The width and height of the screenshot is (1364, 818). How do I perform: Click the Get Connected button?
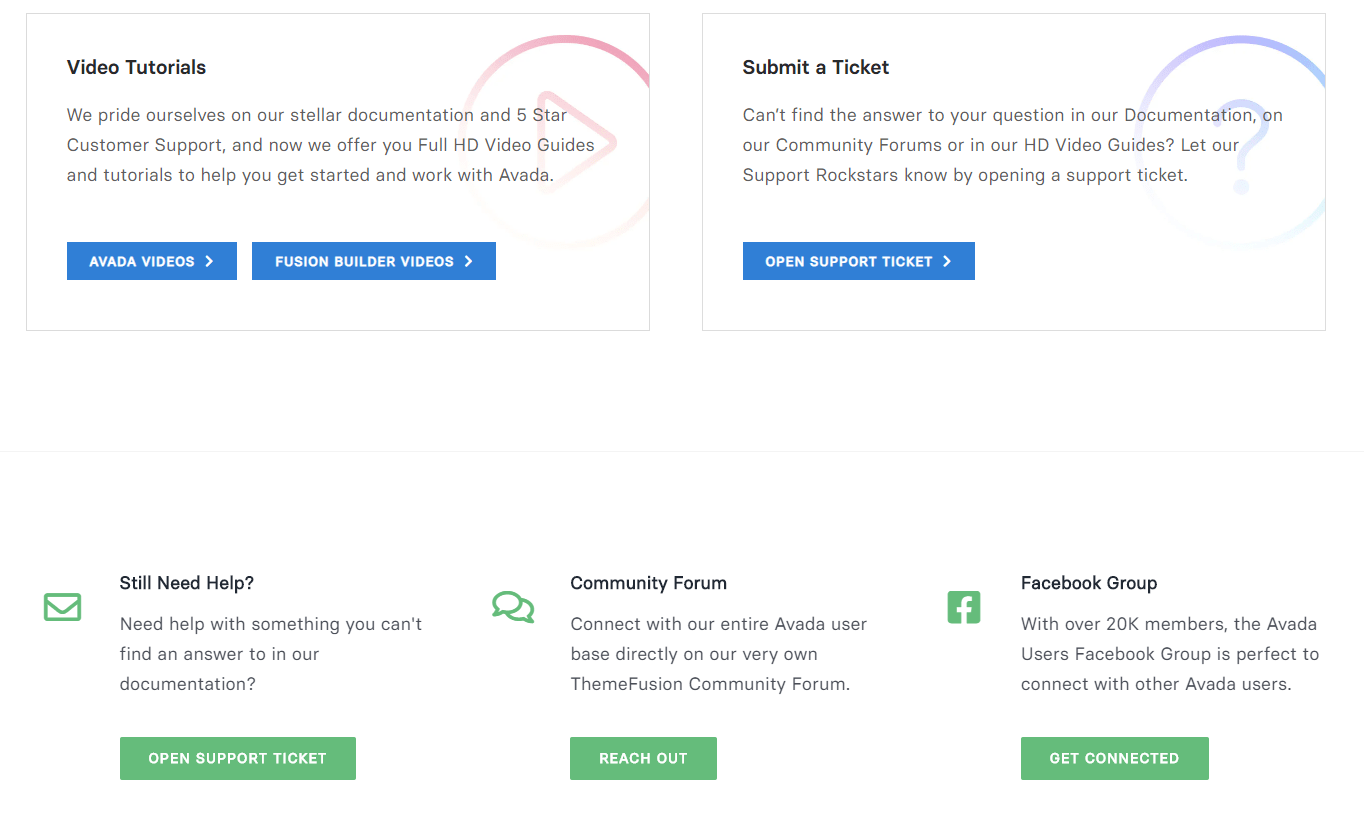pyautogui.click(x=1115, y=758)
